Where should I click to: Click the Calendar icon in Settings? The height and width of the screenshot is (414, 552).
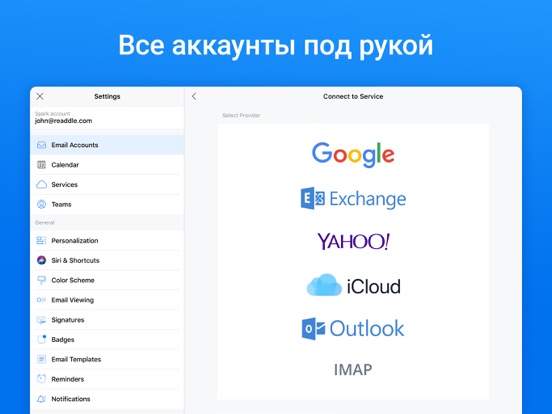[41, 165]
